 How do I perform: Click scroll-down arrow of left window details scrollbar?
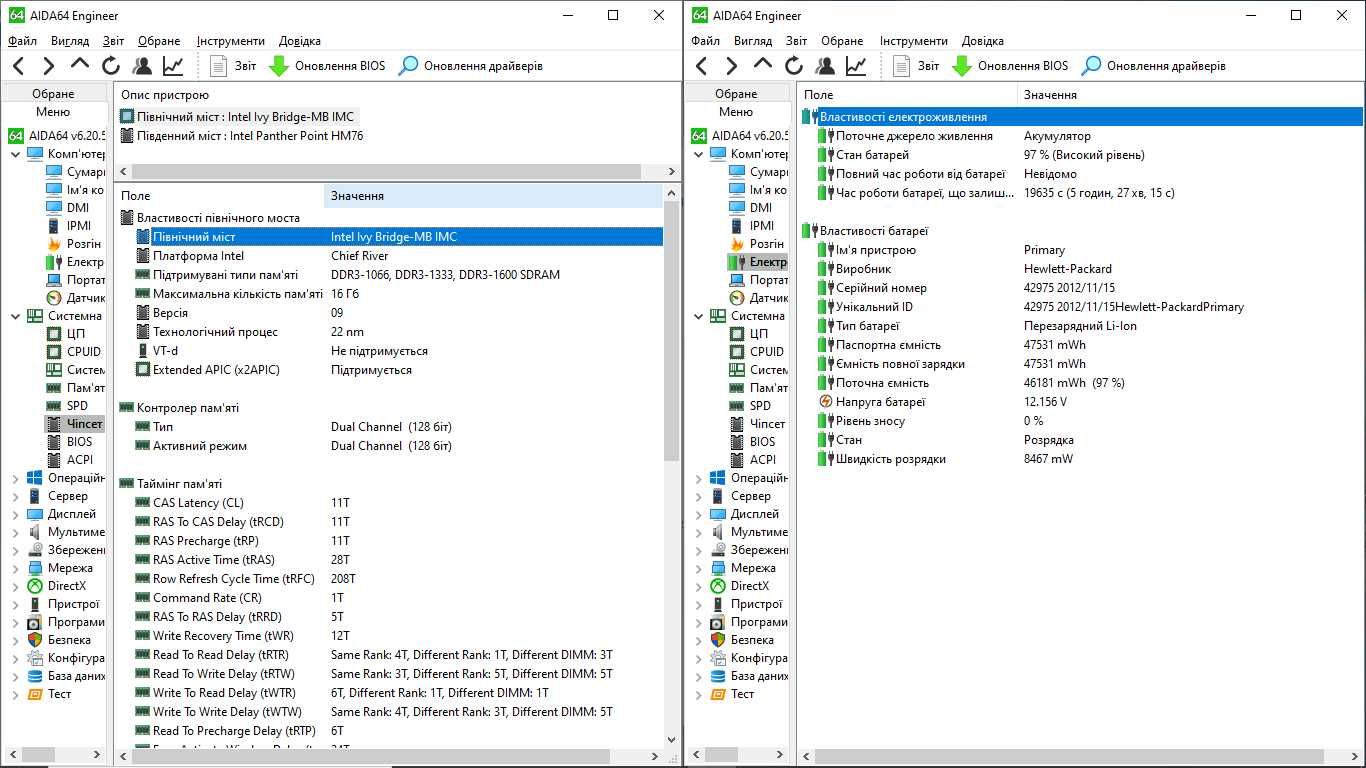click(x=672, y=740)
